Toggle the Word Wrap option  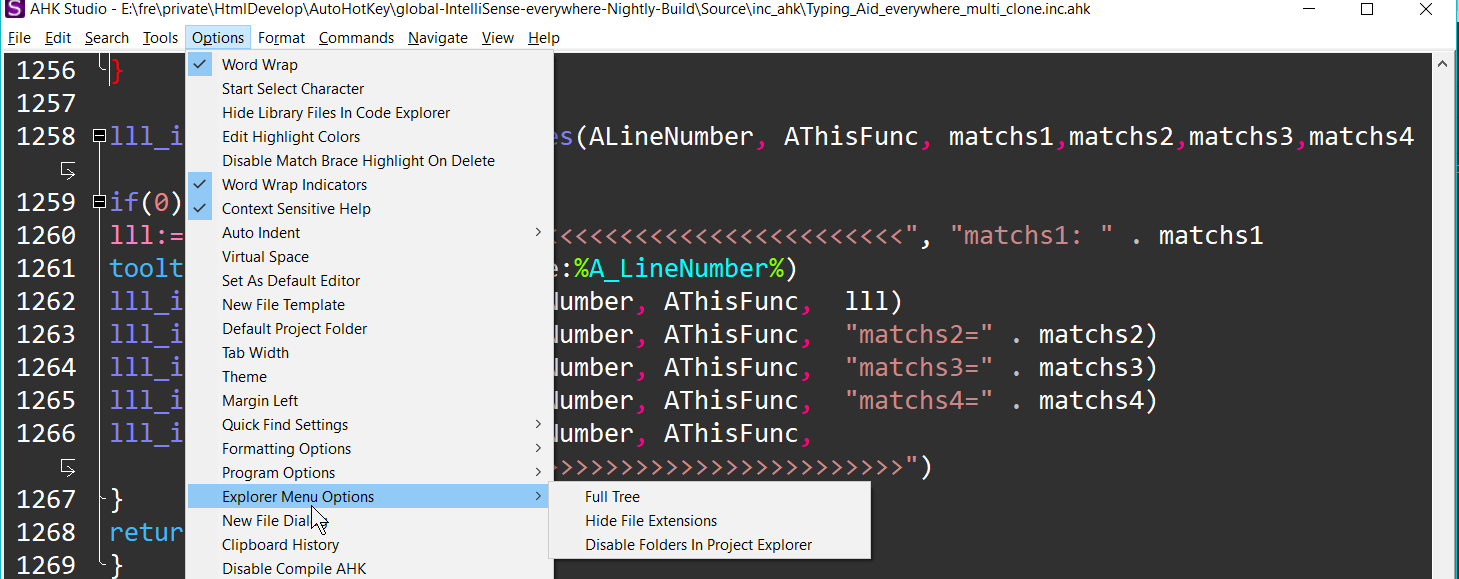[370, 65]
